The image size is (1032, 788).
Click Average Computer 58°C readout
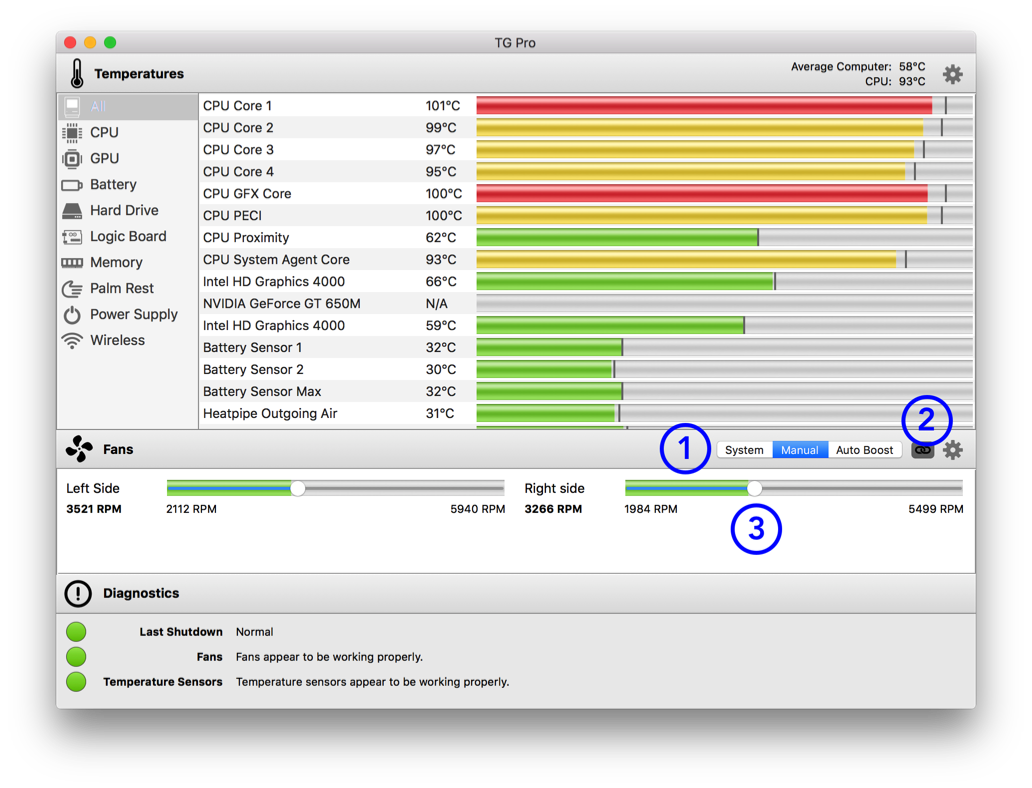(x=858, y=66)
